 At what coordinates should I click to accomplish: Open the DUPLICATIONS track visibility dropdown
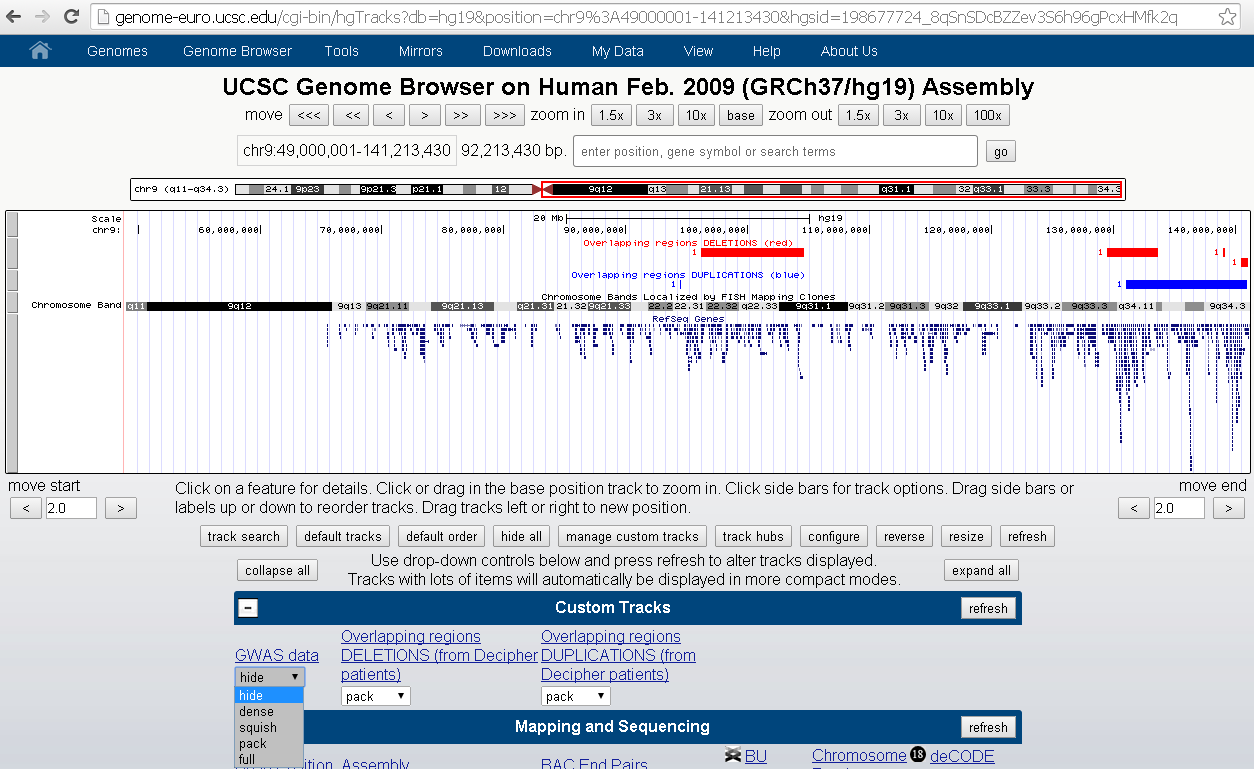[x=575, y=696]
